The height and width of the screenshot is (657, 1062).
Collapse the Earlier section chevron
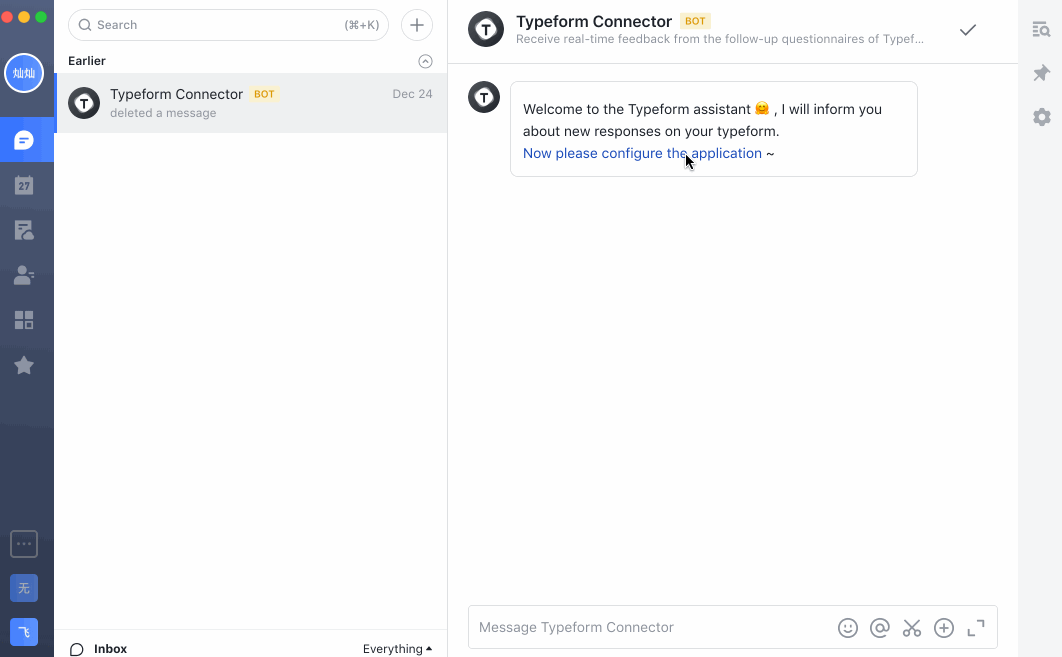click(425, 62)
